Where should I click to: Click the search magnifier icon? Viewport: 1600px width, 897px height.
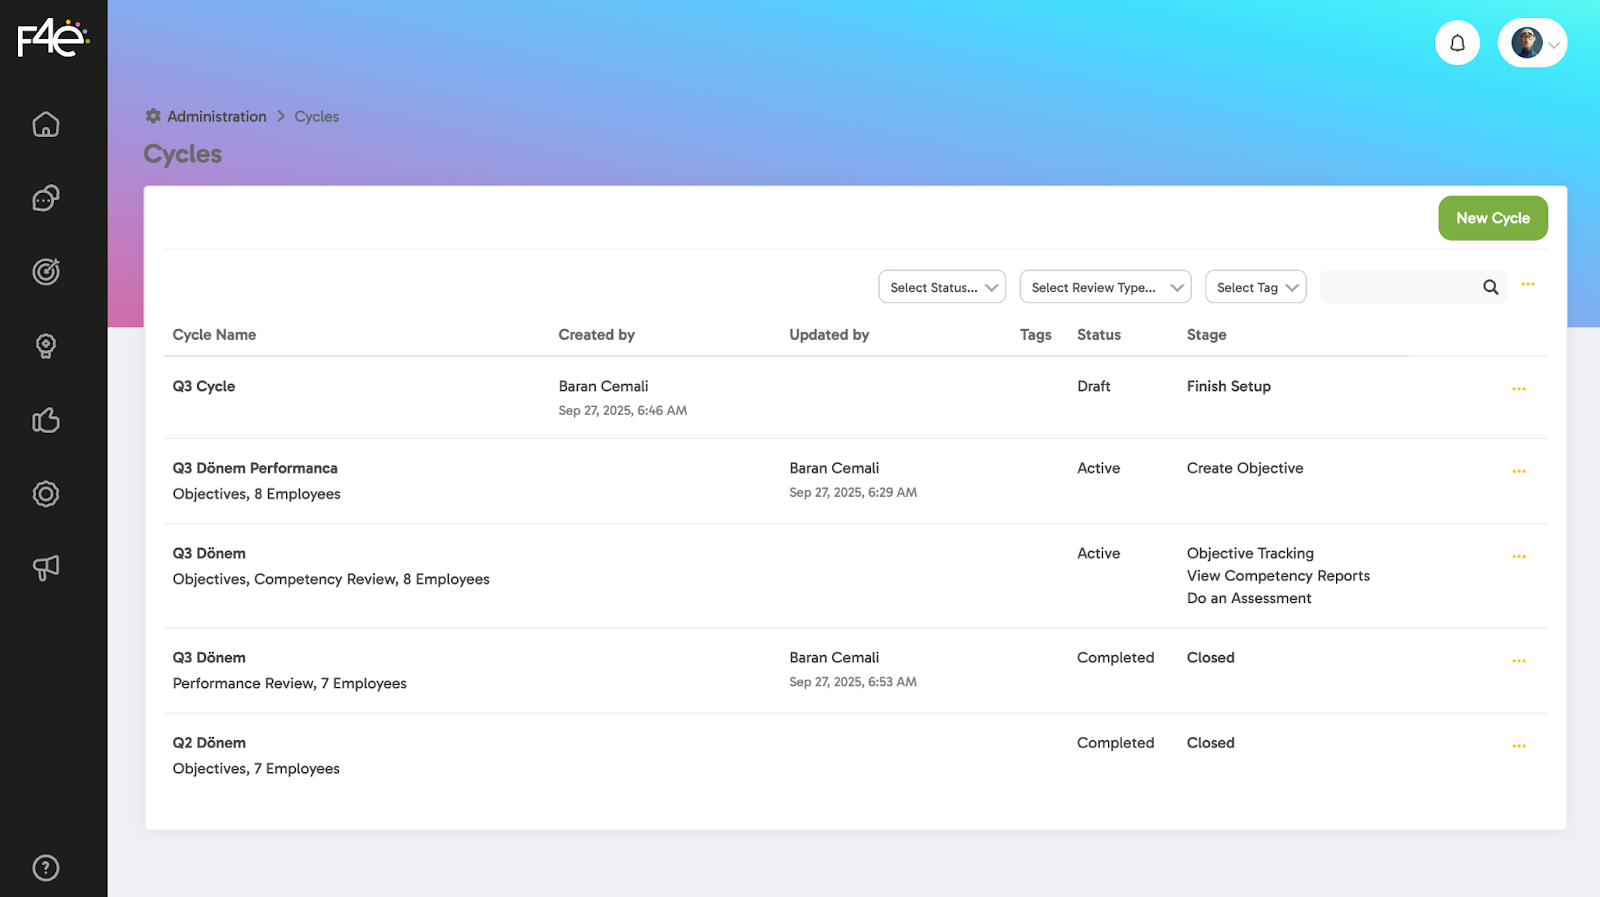(x=1490, y=287)
